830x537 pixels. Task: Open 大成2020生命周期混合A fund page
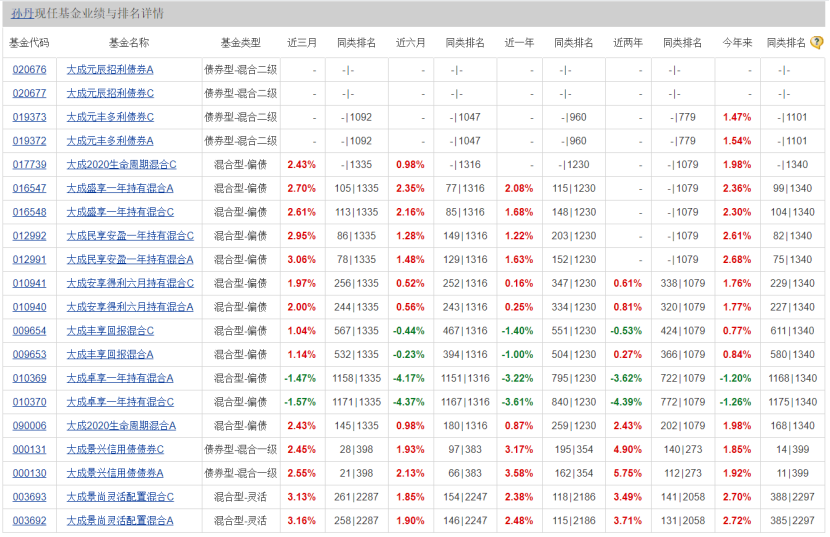122,426
